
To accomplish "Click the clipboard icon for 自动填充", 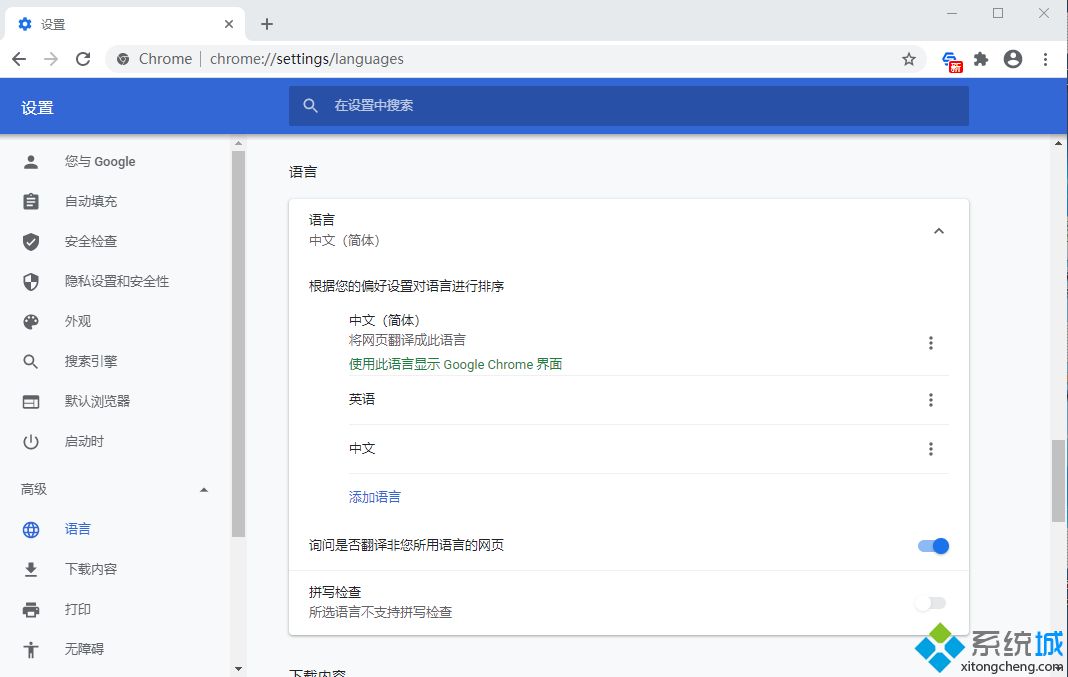I will [31, 202].
